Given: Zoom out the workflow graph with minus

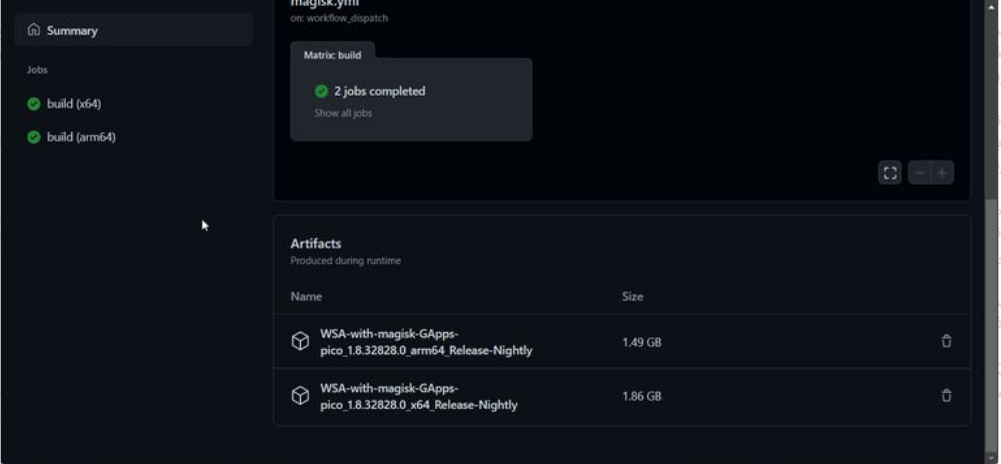Looking at the screenshot, I should (920, 173).
